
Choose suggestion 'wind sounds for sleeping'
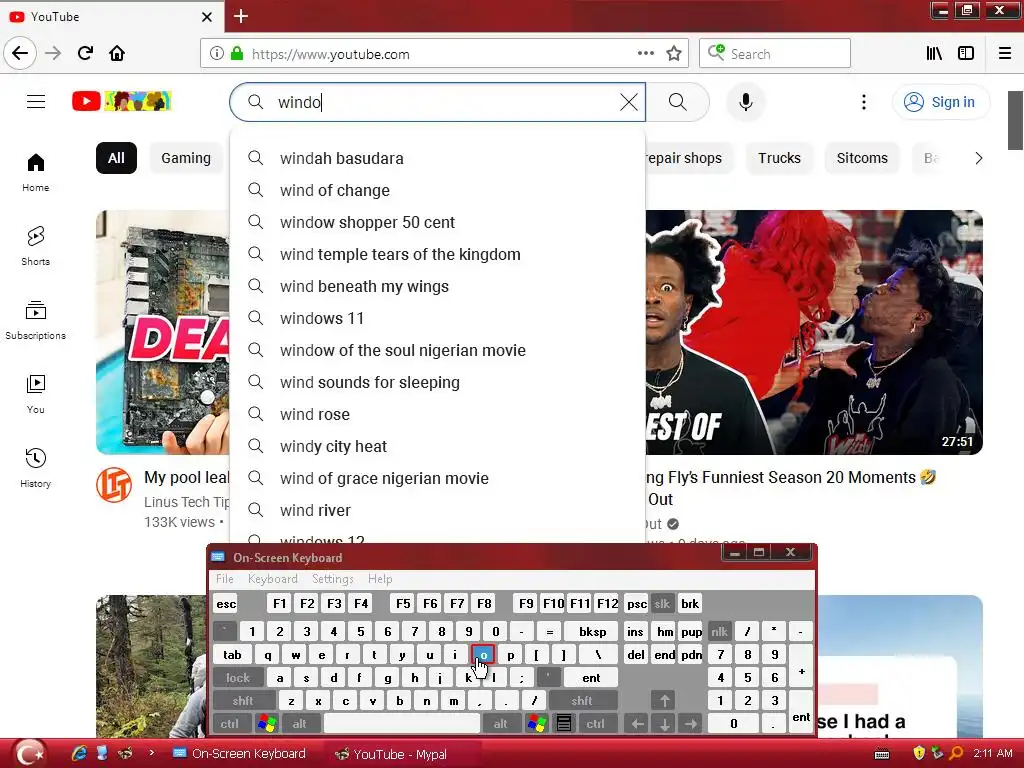(438, 382)
